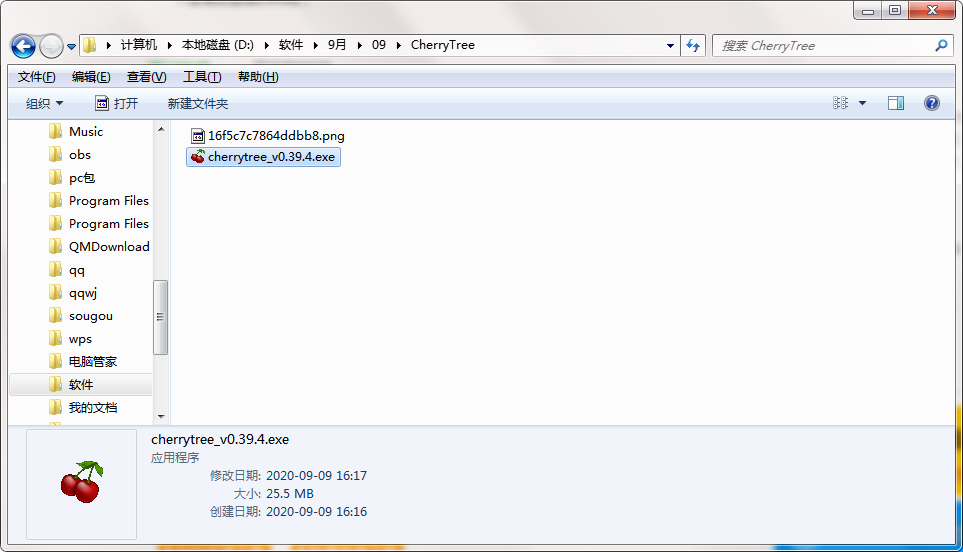Select the obs folder in sidebar
This screenshot has width=963, height=552.
[x=80, y=155]
